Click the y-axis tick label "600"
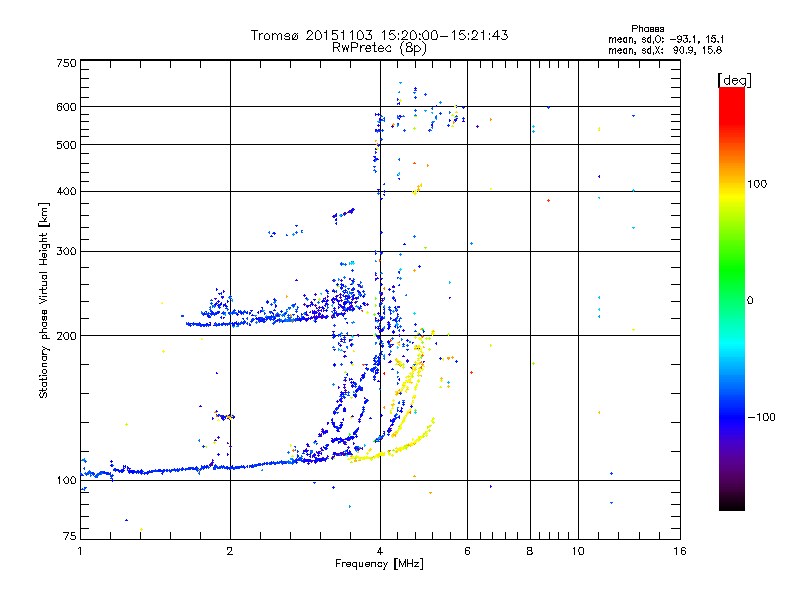The height and width of the screenshot is (600, 800). [67, 107]
